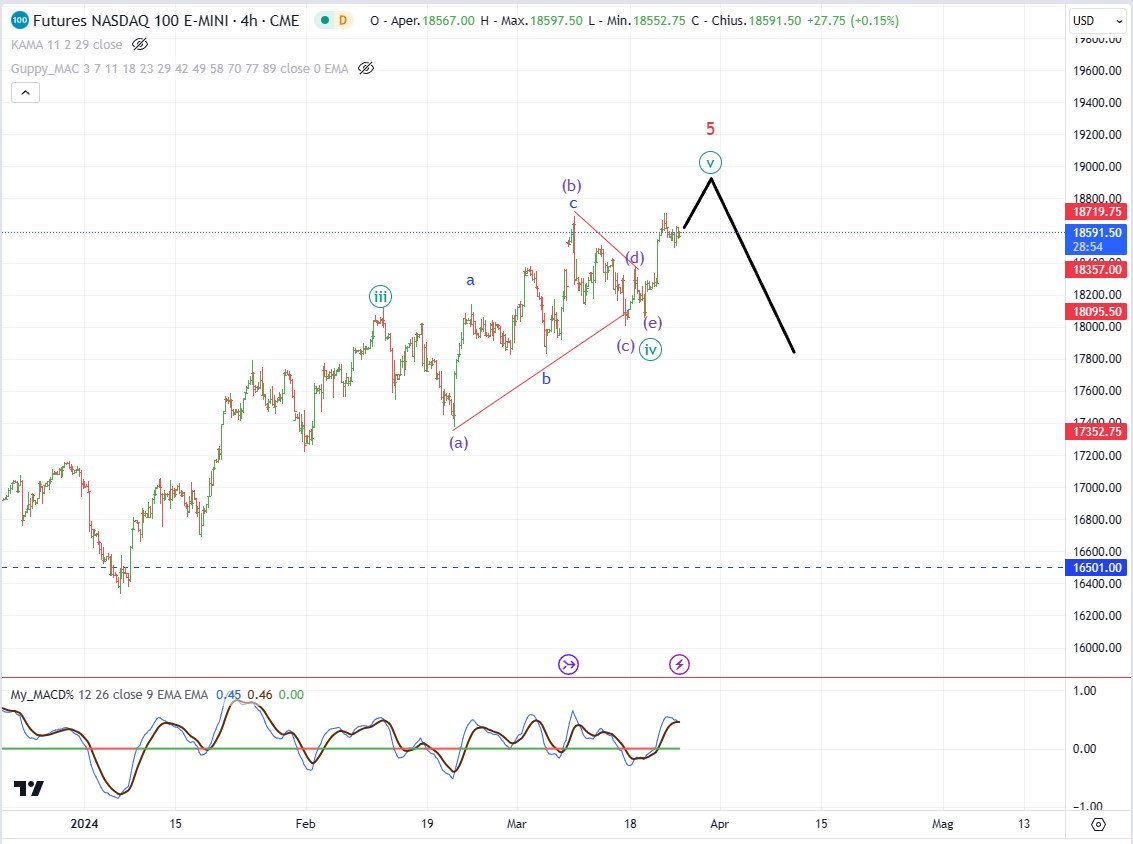Click the NASDAQ 100 symbol logo icon
The height and width of the screenshot is (844, 1133).
click(x=20, y=20)
